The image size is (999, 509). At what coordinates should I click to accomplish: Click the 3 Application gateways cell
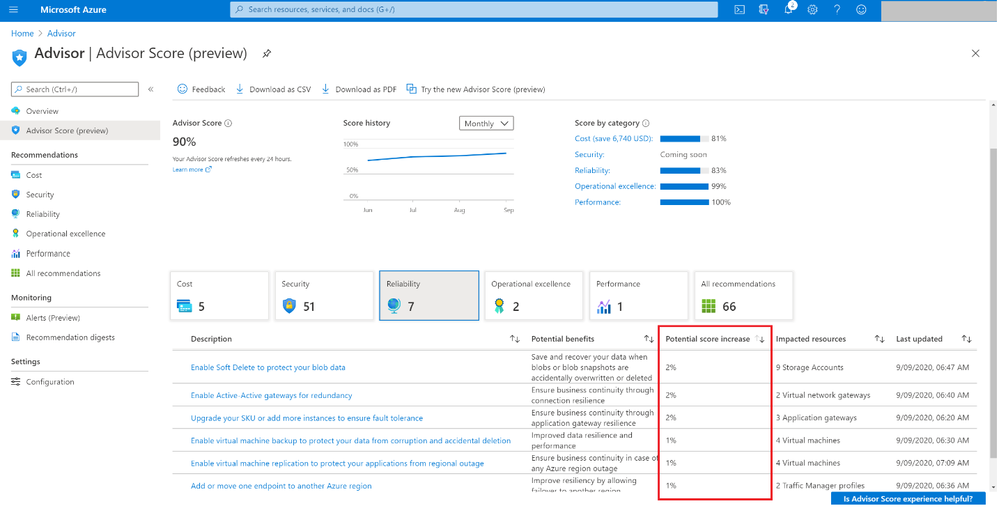[816, 419]
